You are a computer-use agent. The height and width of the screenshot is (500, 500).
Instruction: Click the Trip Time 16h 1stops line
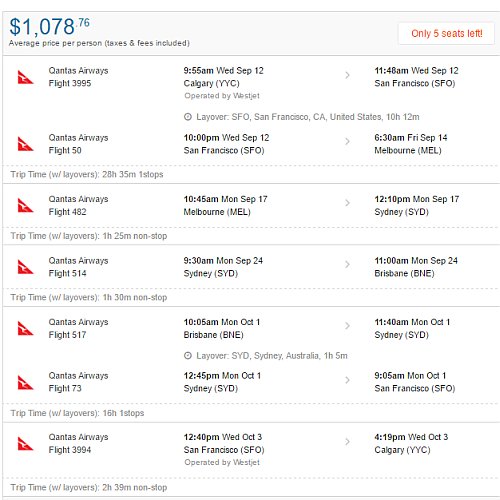click(77, 413)
